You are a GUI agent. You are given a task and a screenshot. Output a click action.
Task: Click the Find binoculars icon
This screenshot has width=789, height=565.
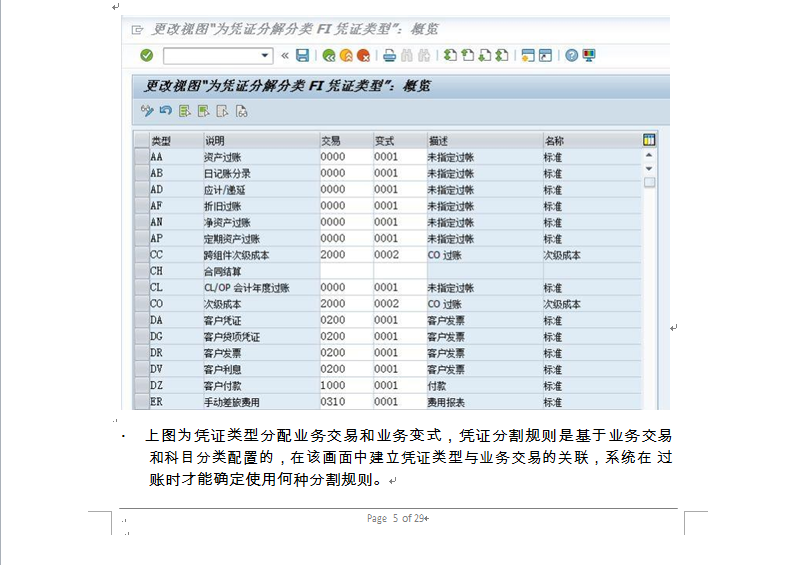407,55
